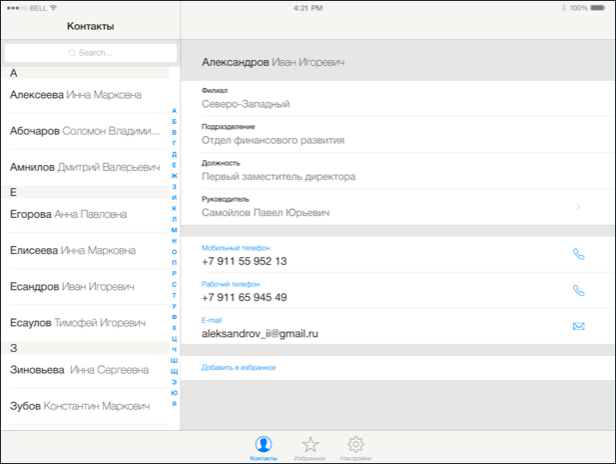616x464 pixels.
Task: Send email via the envelope icon
Action: [578, 326]
